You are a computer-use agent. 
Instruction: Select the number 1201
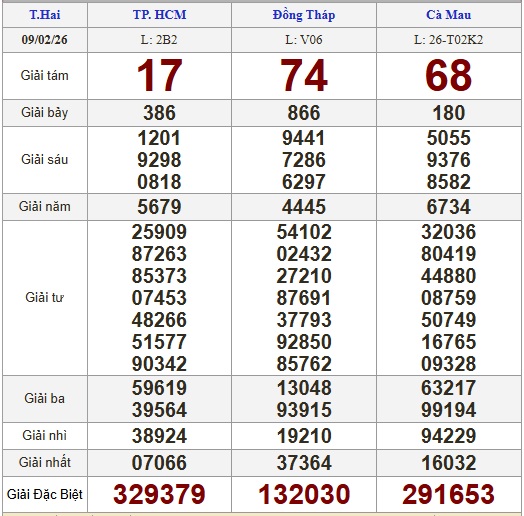pos(159,138)
